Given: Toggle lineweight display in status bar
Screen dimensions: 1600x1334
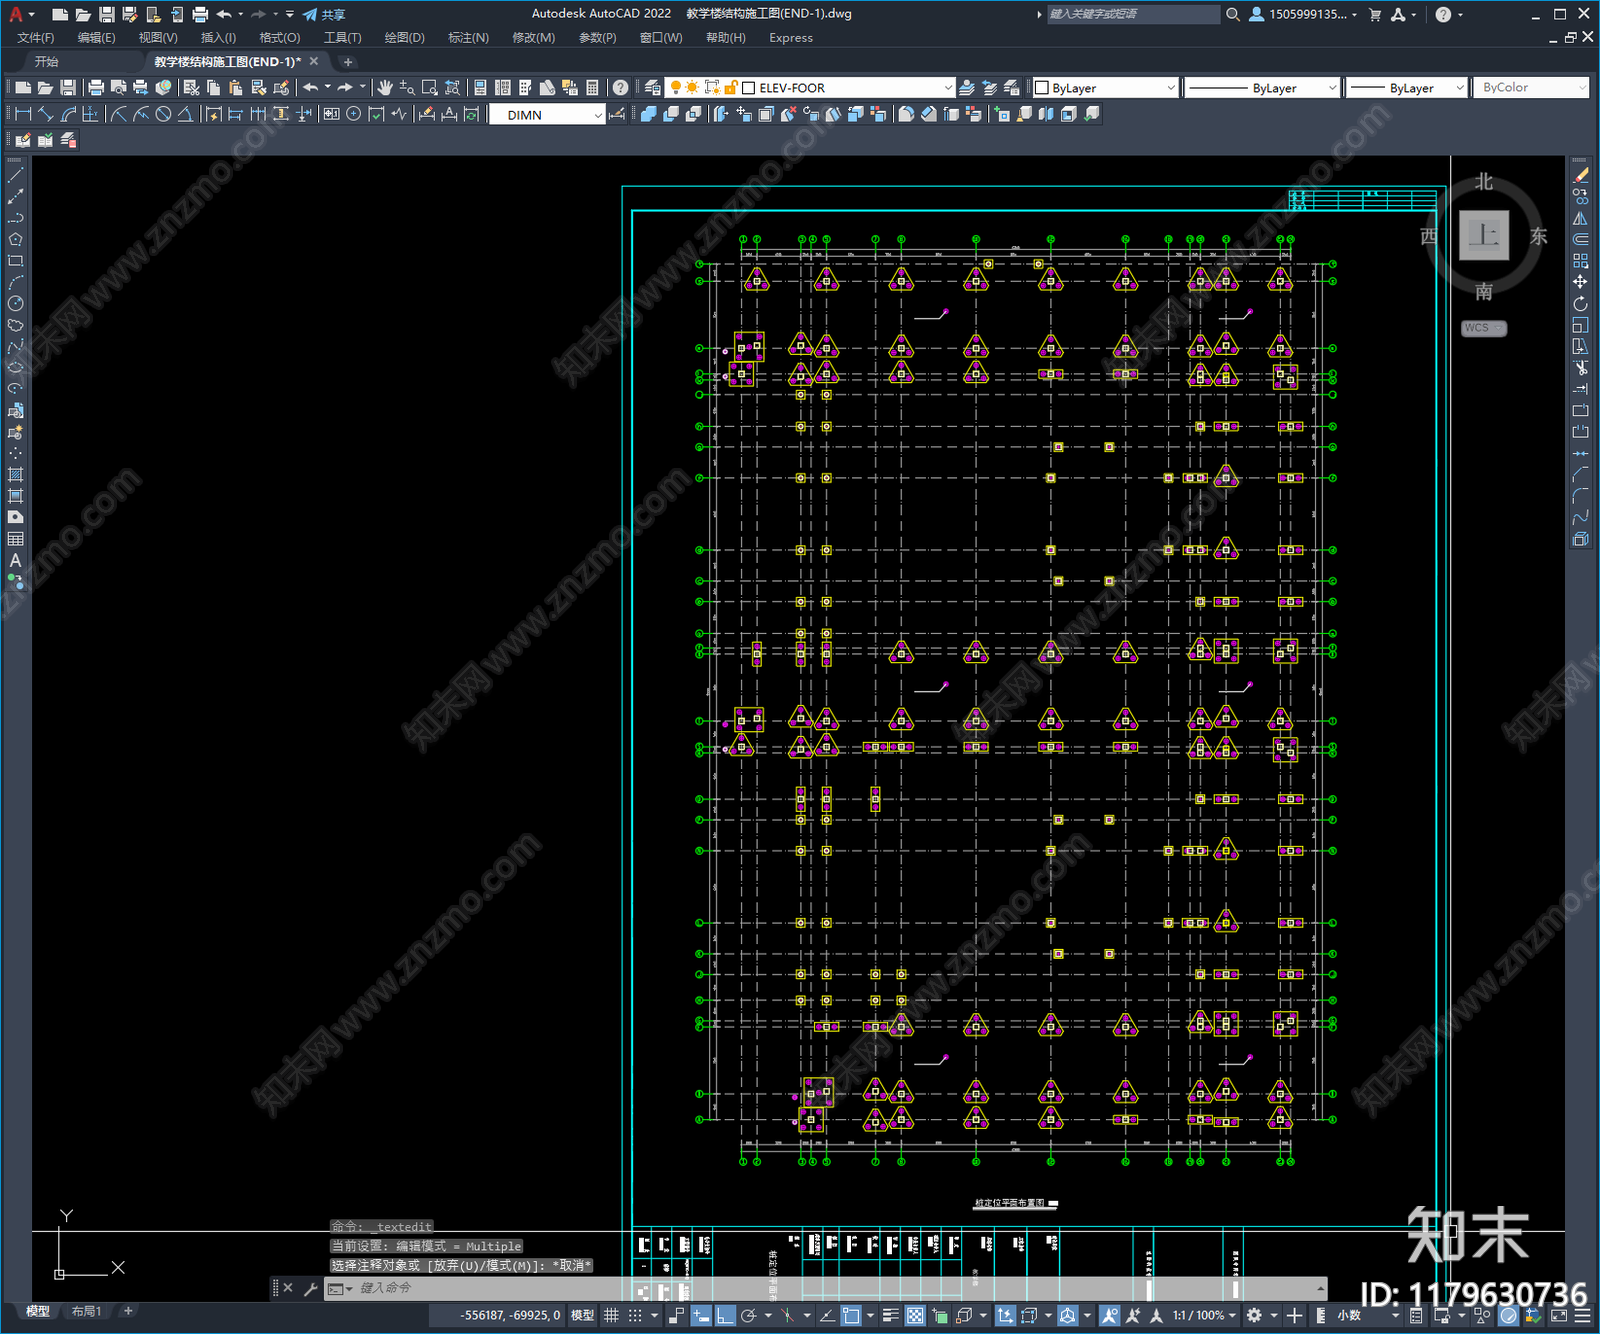Looking at the screenshot, I should [890, 1315].
